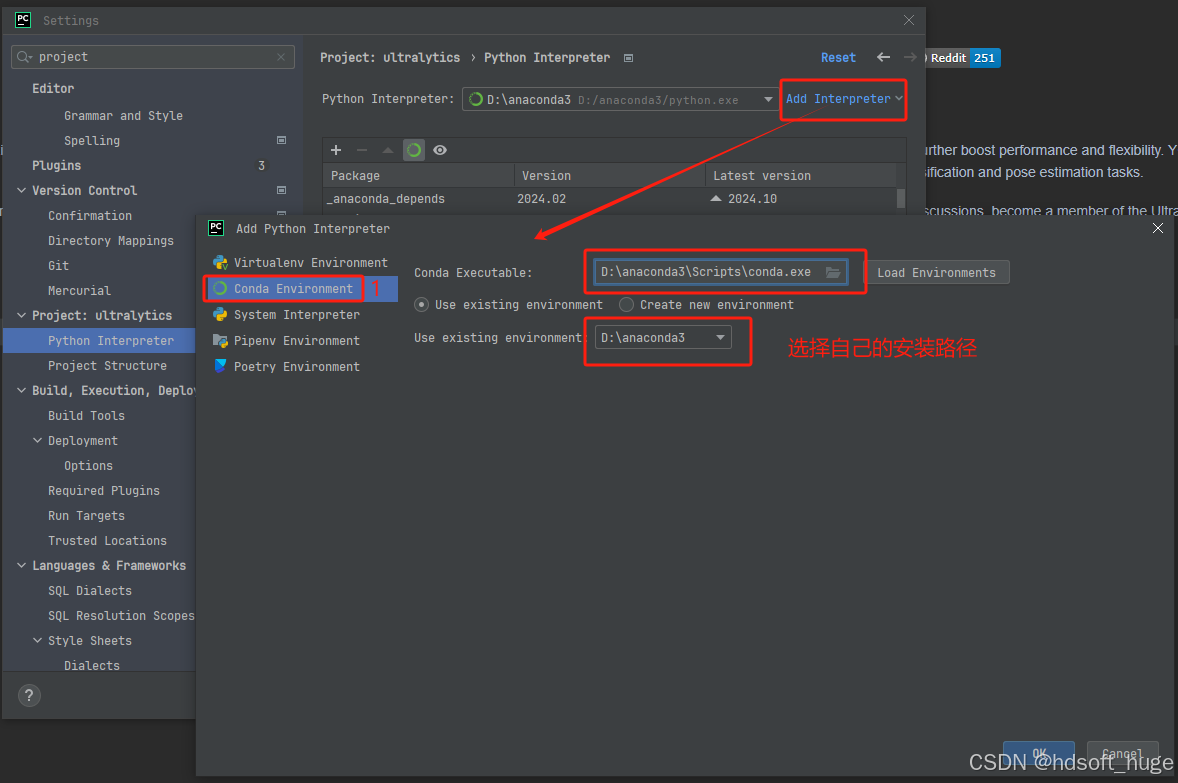Click the search magnifier icon in Settings
This screenshot has height=783, width=1178.
24,57
